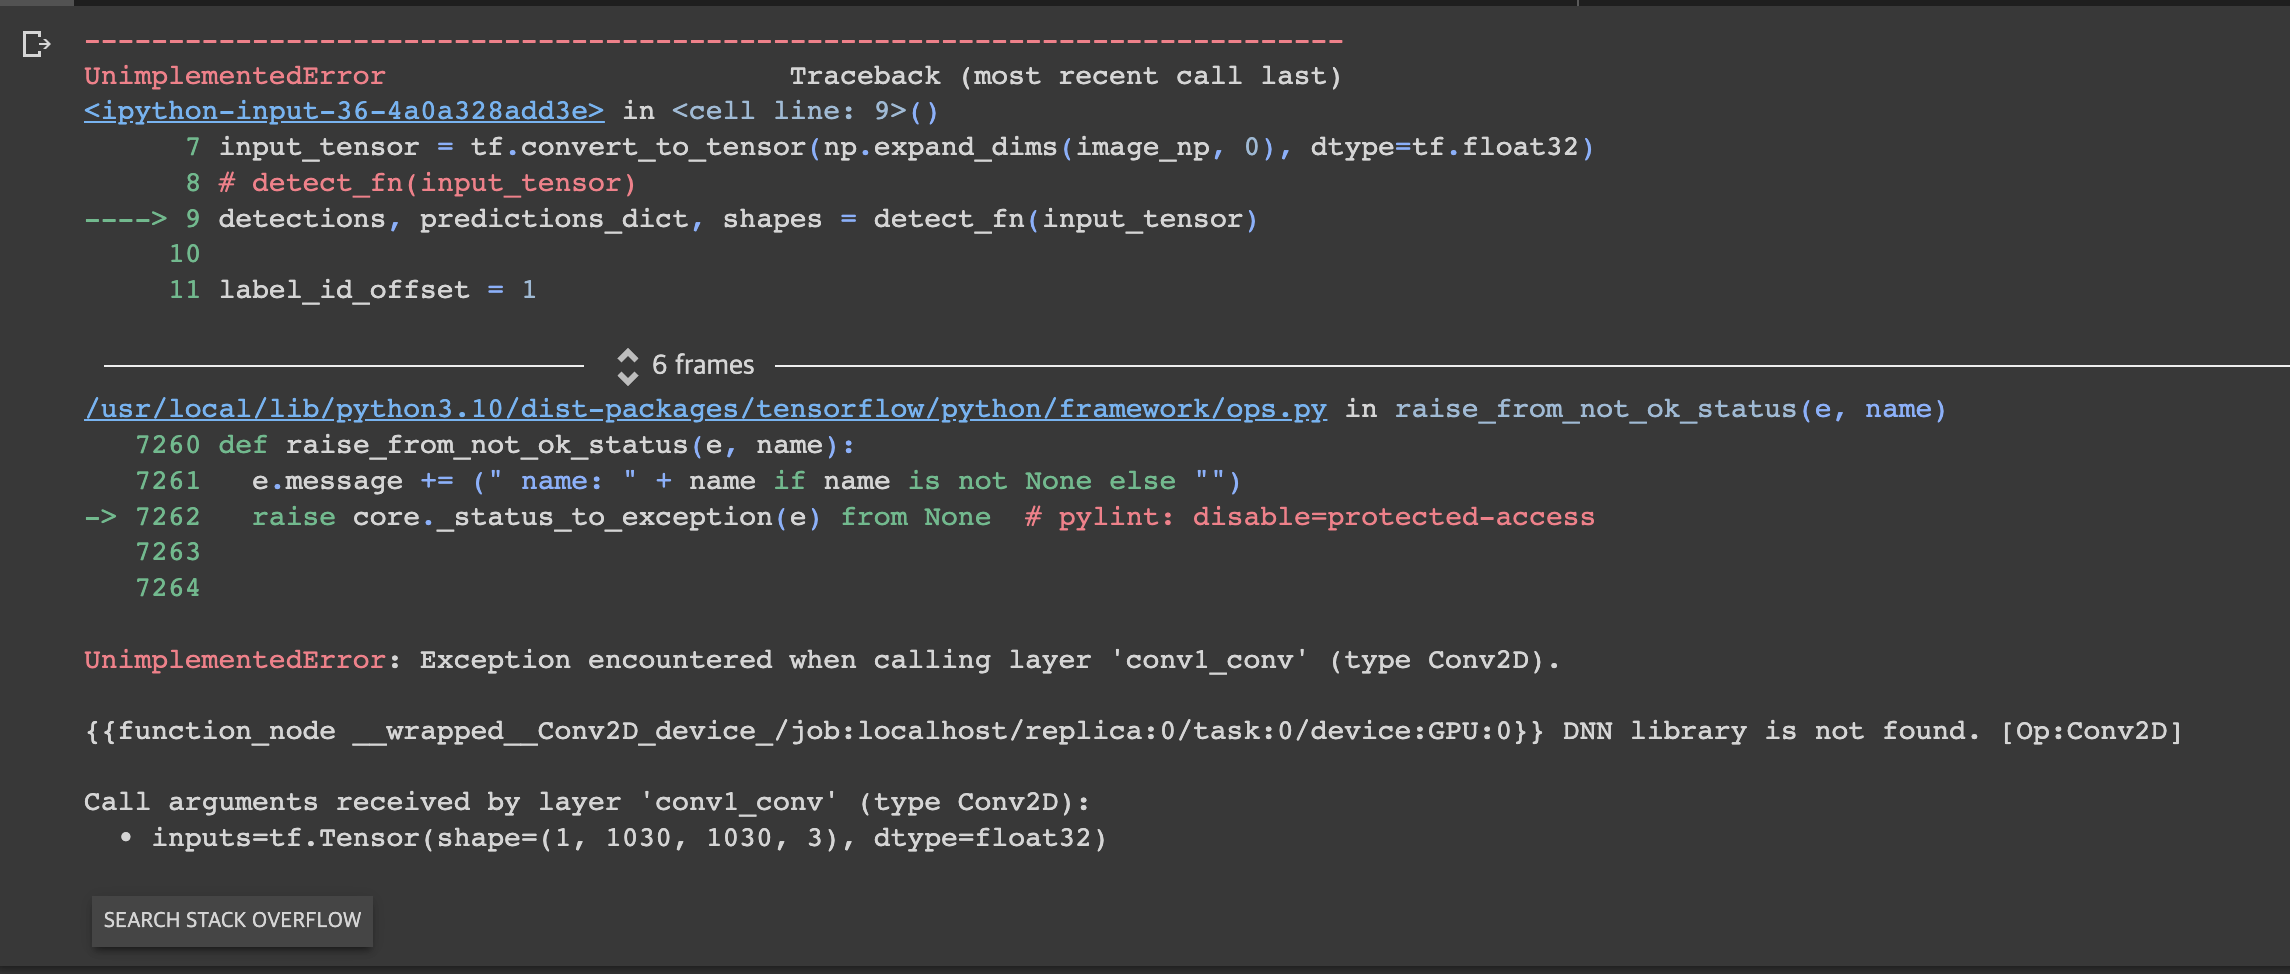Click '<cell line: 9>()' text

805,111
